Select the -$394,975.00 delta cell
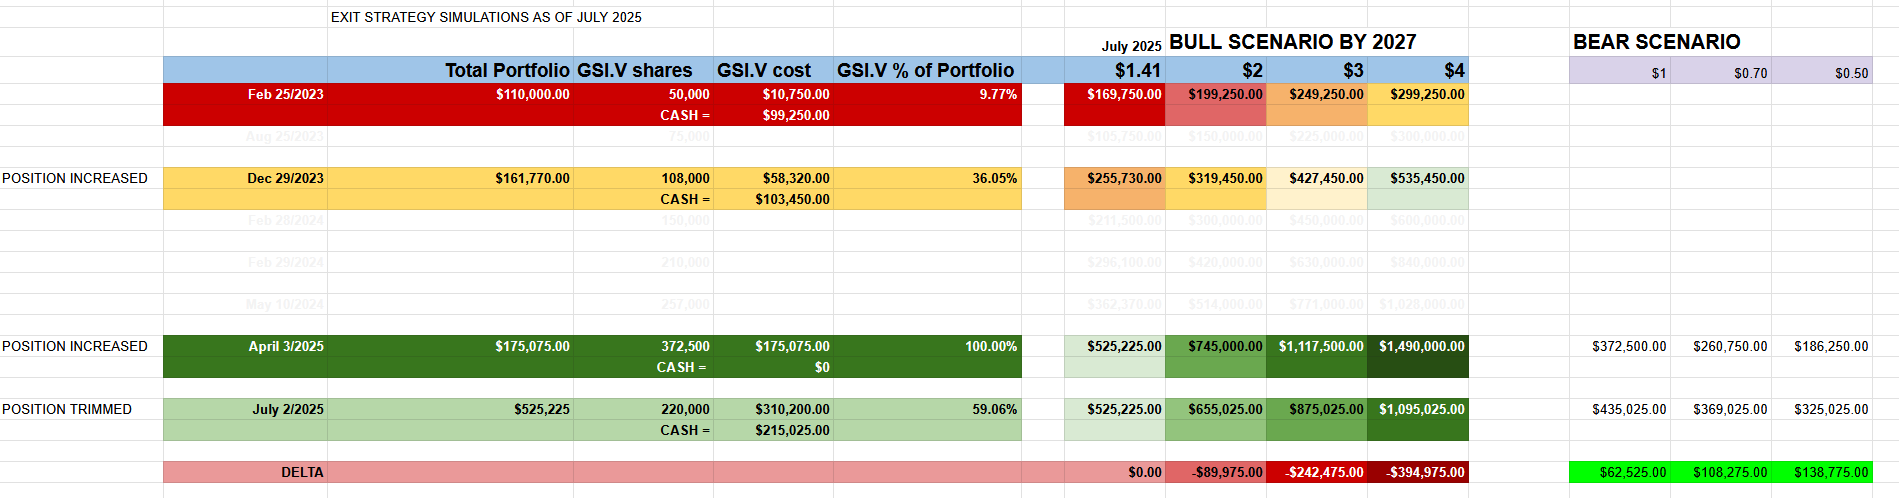1899x498 pixels. pyautogui.click(x=1418, y=472)
